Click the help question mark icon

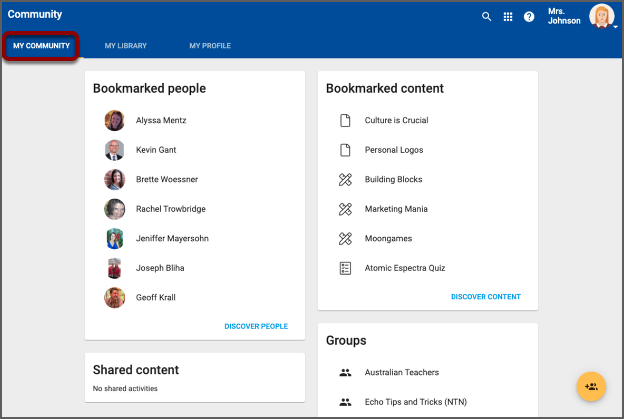(x=529, y=17)
